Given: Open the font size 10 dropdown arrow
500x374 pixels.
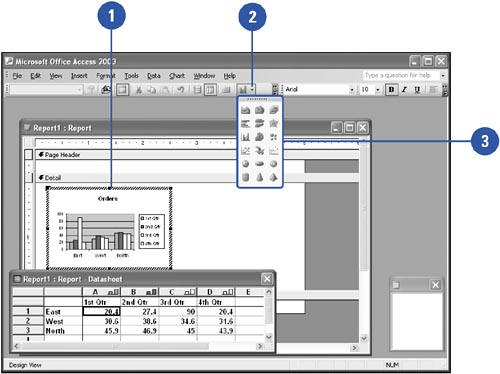Looking at the screenshot, I should [x=378, y=89].
